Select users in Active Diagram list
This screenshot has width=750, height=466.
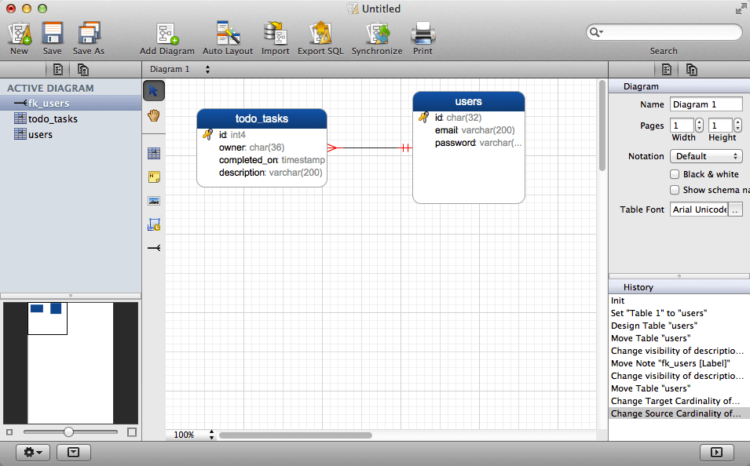pyautogui.click(x=71, y=134)
